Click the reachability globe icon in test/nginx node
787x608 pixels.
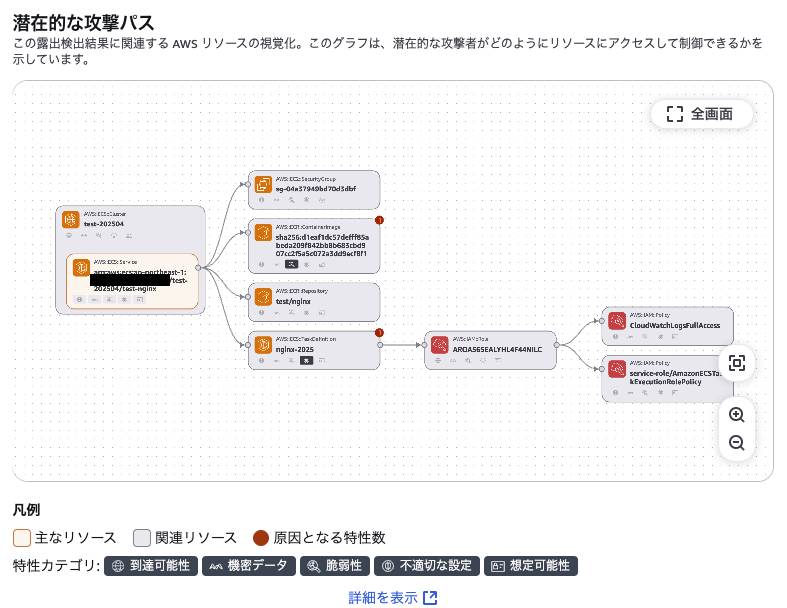click(261, 312)
